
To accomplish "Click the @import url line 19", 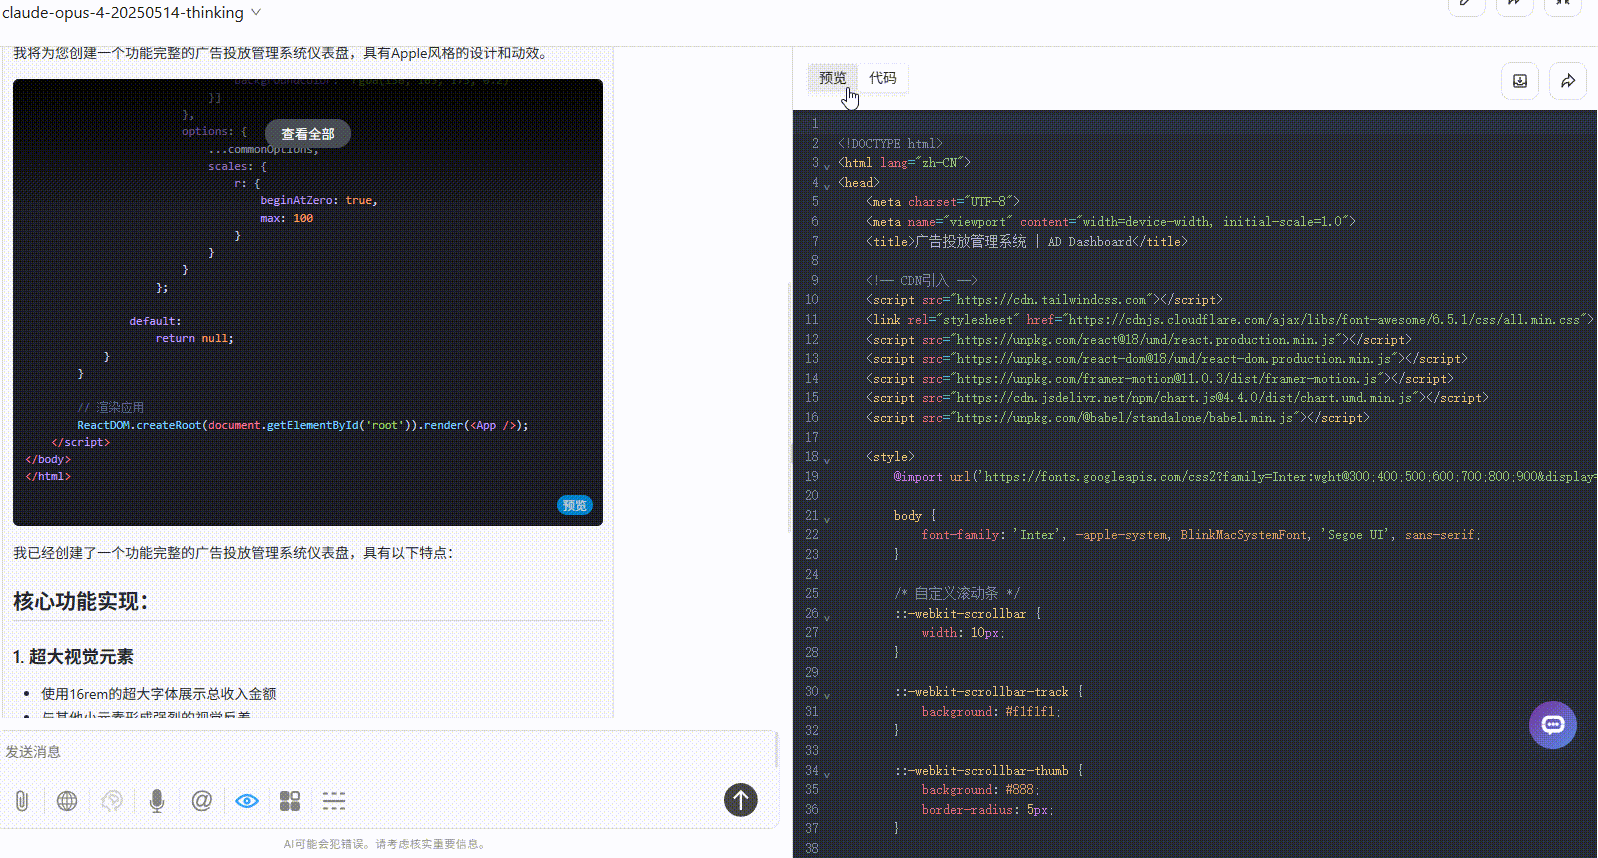I will pos(1245,477).
